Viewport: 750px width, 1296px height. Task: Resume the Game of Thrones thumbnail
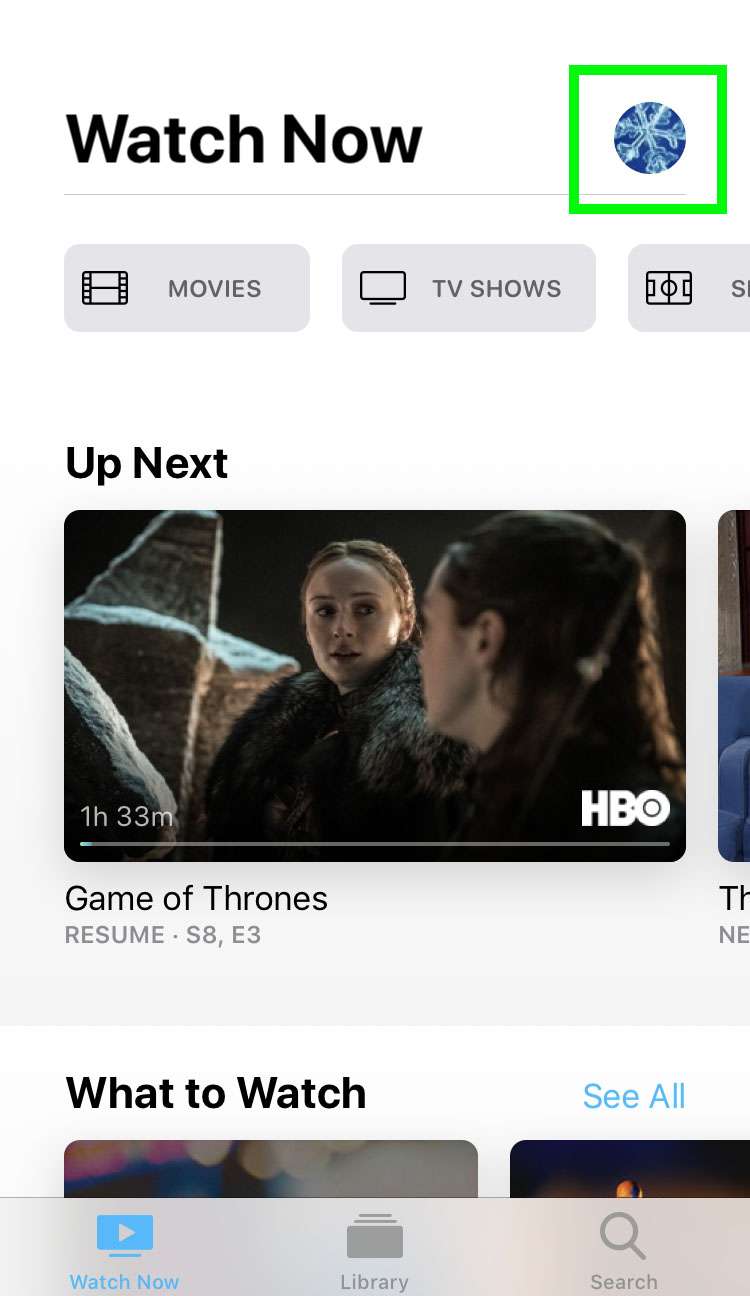click(375, 686)
